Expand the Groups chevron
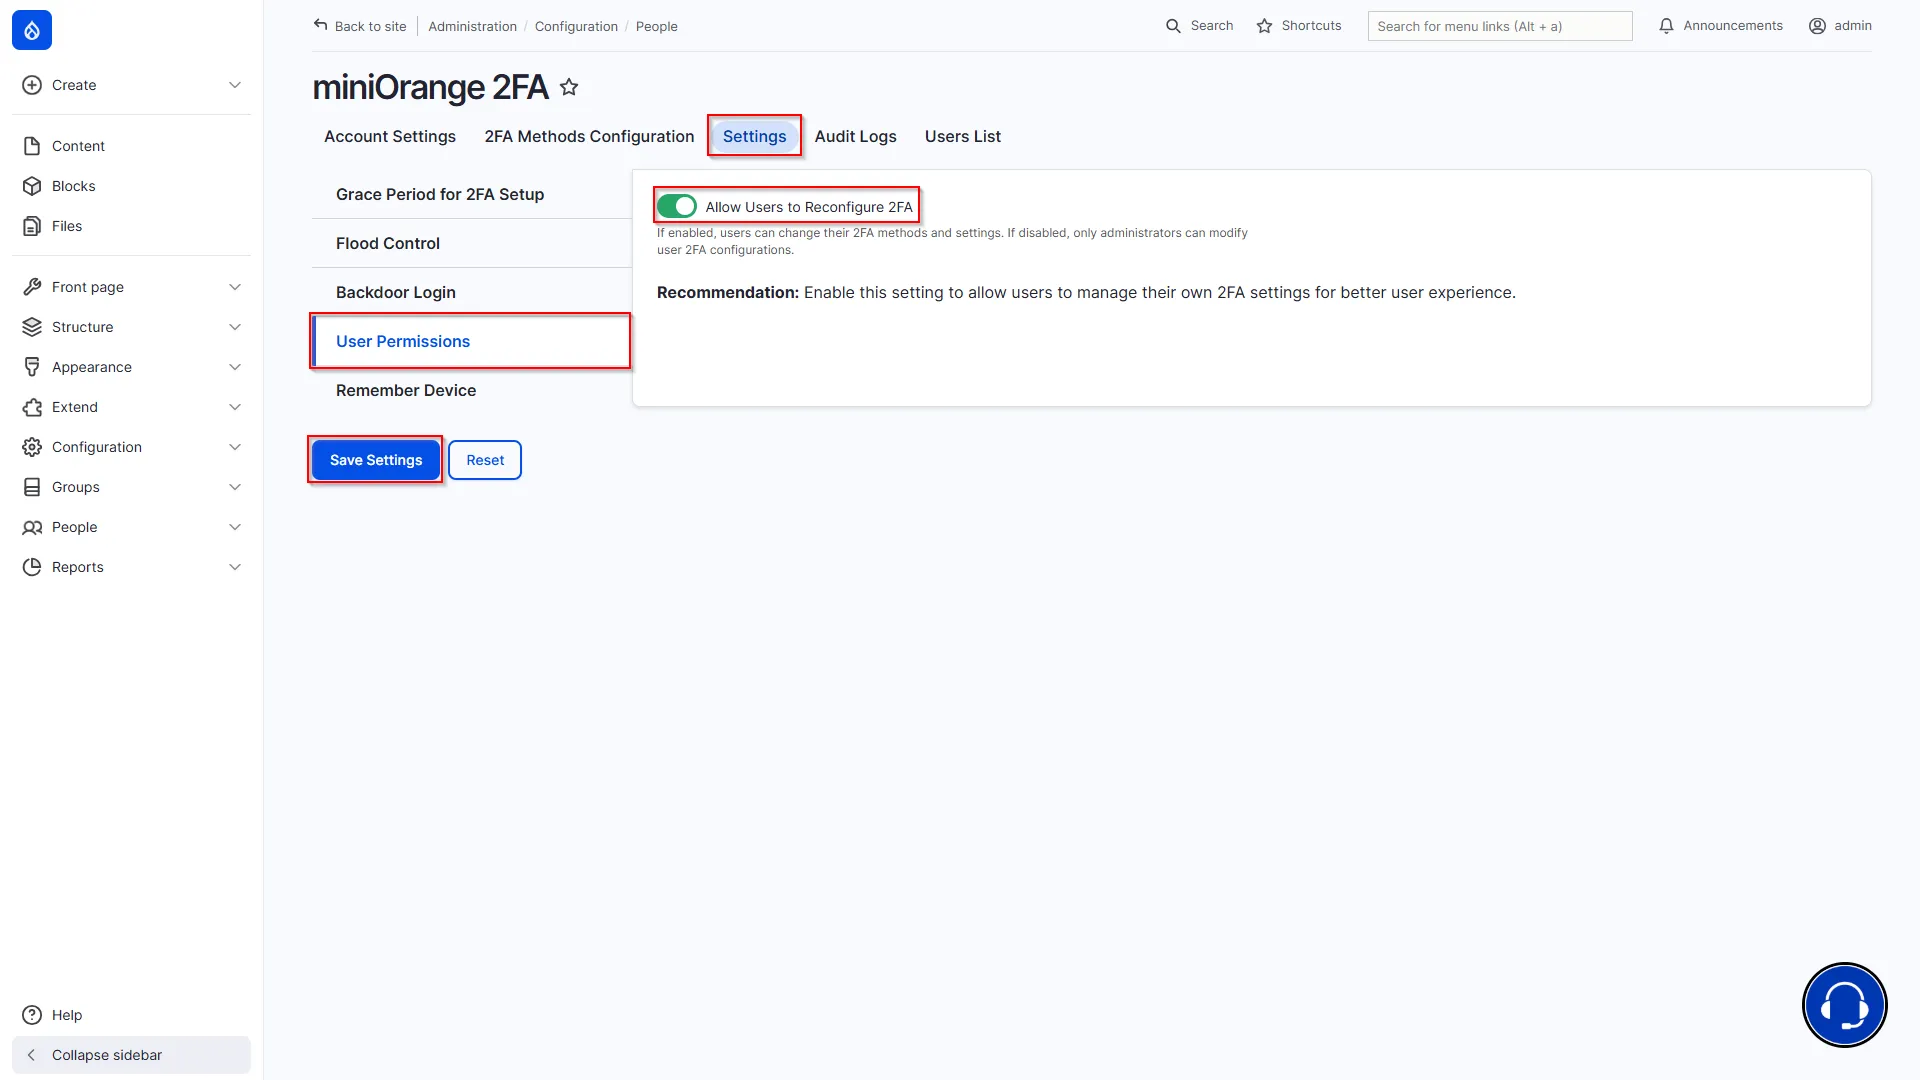This screenshot has height=1080, width=1920. click(x=235, y=487)
